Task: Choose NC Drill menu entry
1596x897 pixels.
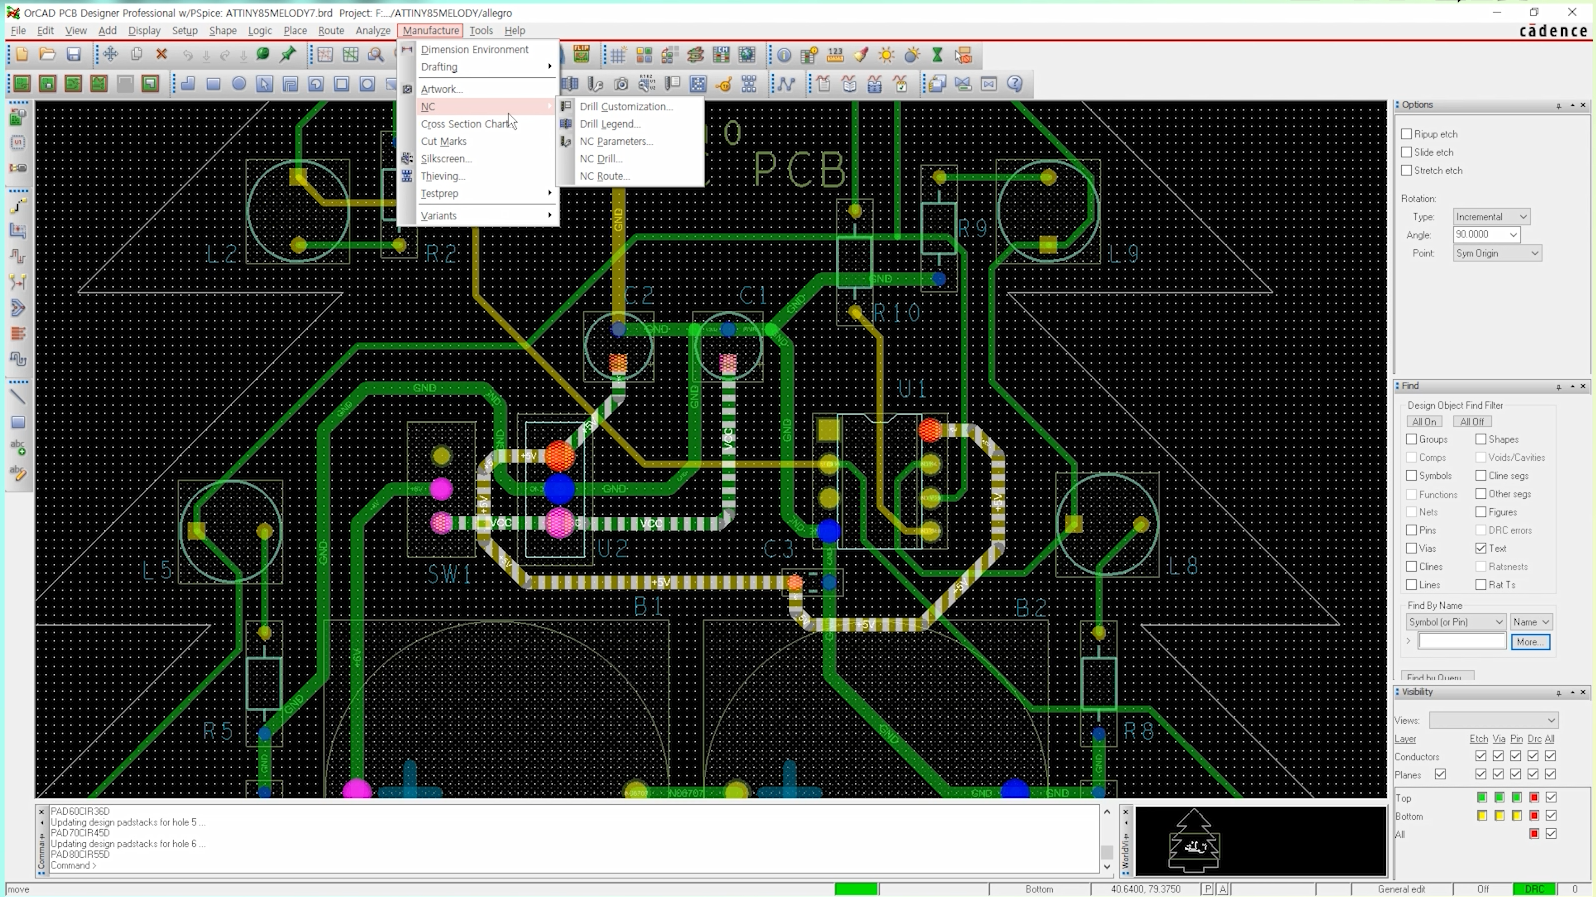Action: [x=601, y=159]
